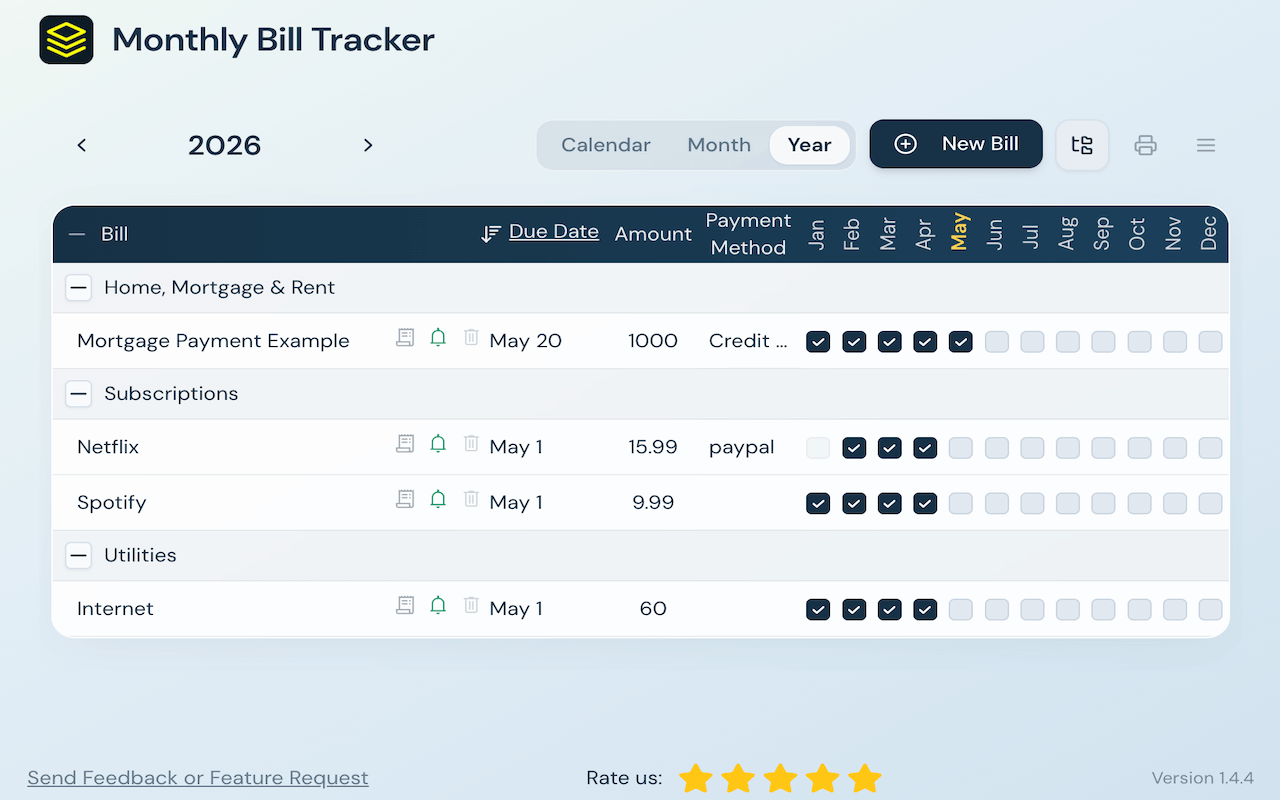The height and width of the screenshot is (800, 1280).
Task: Select the Netflix bill name
Action: click(x=108, y=447)
